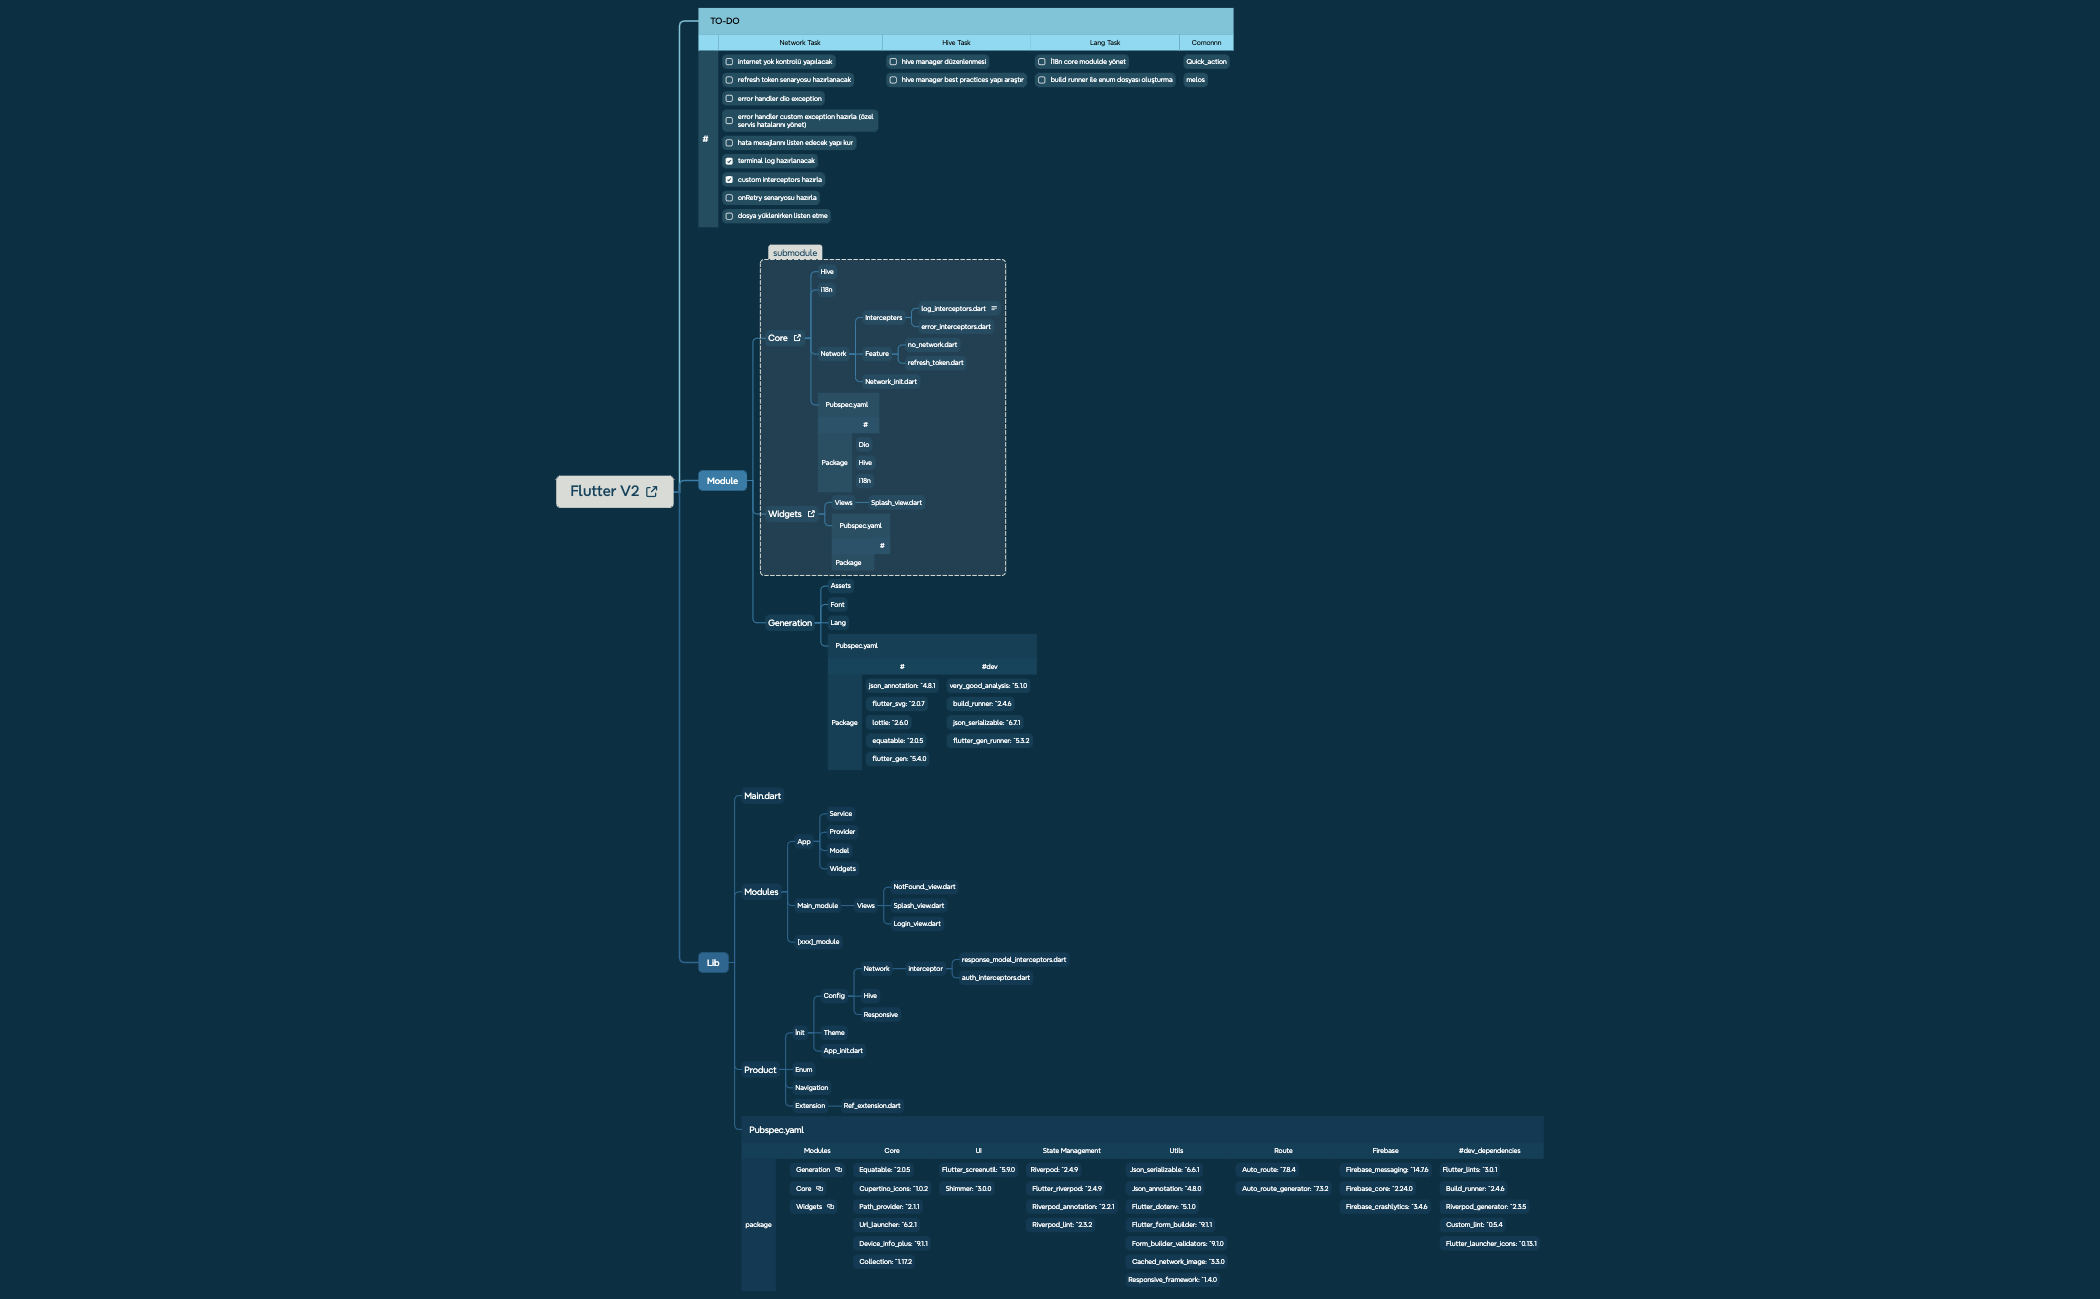Select the Module branch node
The height and width of the screenshot is (1299, 2100).
(x=722, y=481)
